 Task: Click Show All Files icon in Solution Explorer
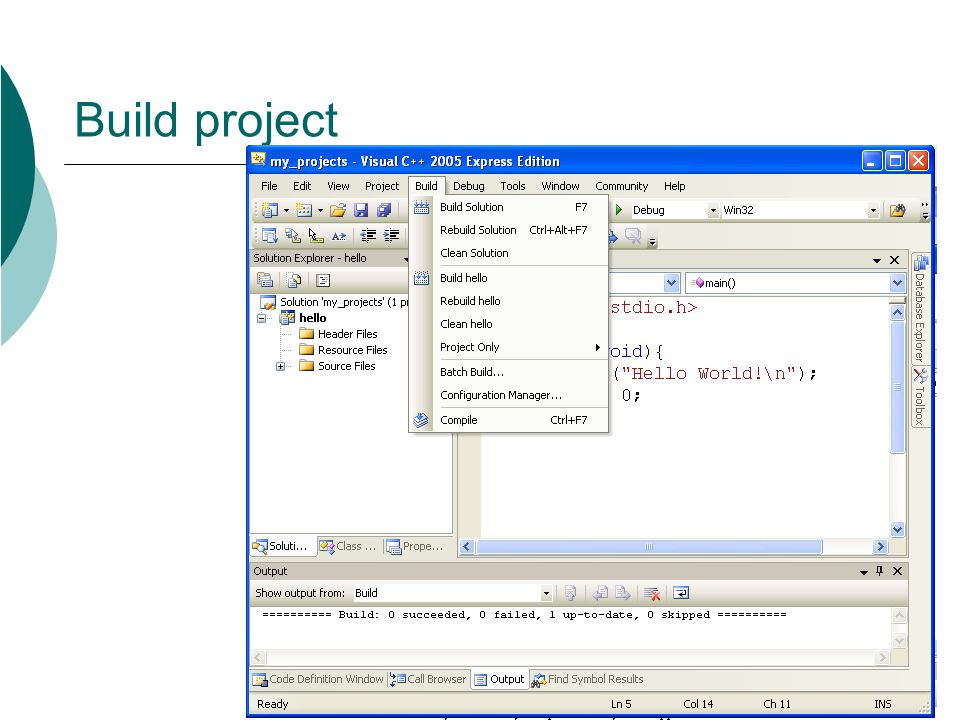point(294,280)
